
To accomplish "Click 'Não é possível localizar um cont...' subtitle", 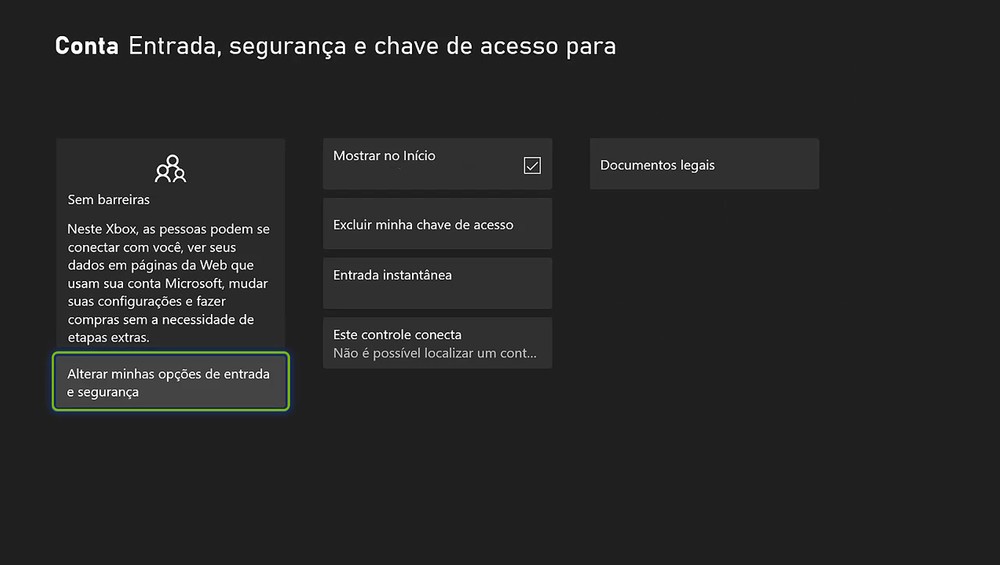I will coord(435,353).
